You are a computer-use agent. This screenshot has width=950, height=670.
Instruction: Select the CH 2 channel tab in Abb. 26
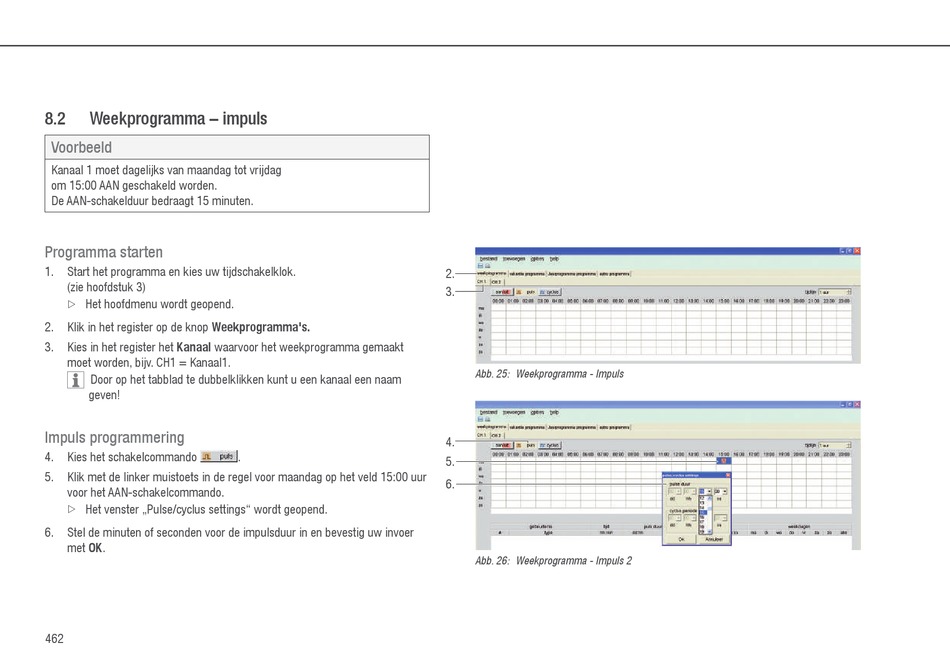click(496, 435)
